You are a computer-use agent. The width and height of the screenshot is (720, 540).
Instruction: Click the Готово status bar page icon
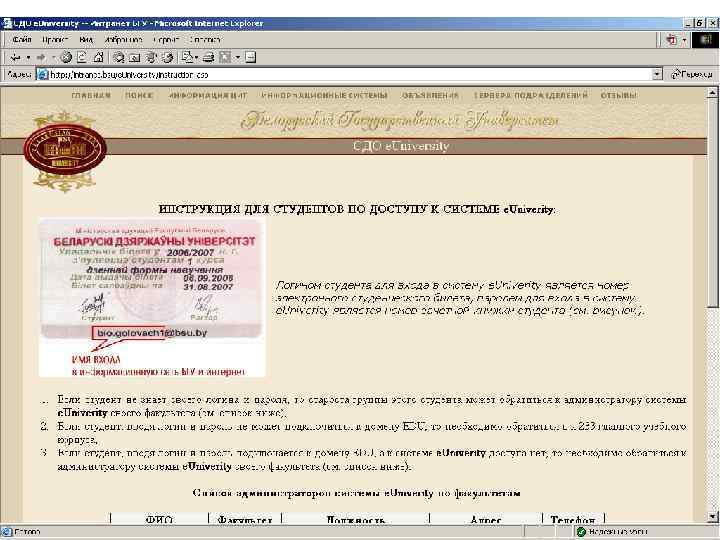tap(6, 532)
